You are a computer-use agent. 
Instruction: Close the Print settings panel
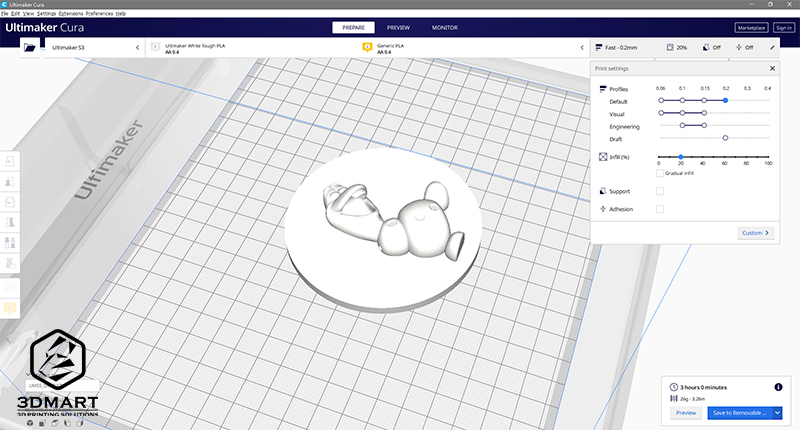772,68
